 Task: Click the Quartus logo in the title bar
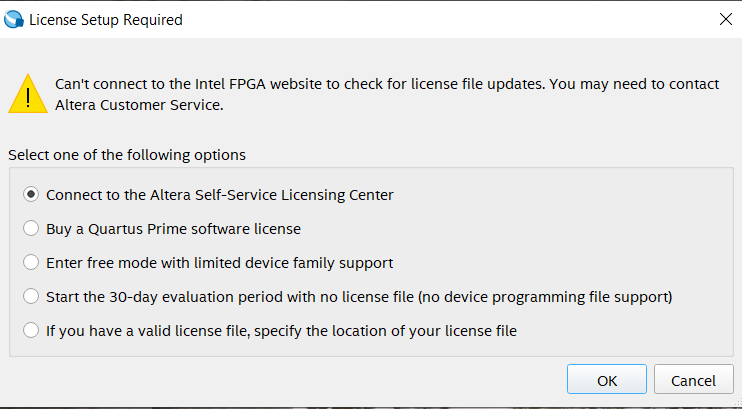tap(14, 19)
